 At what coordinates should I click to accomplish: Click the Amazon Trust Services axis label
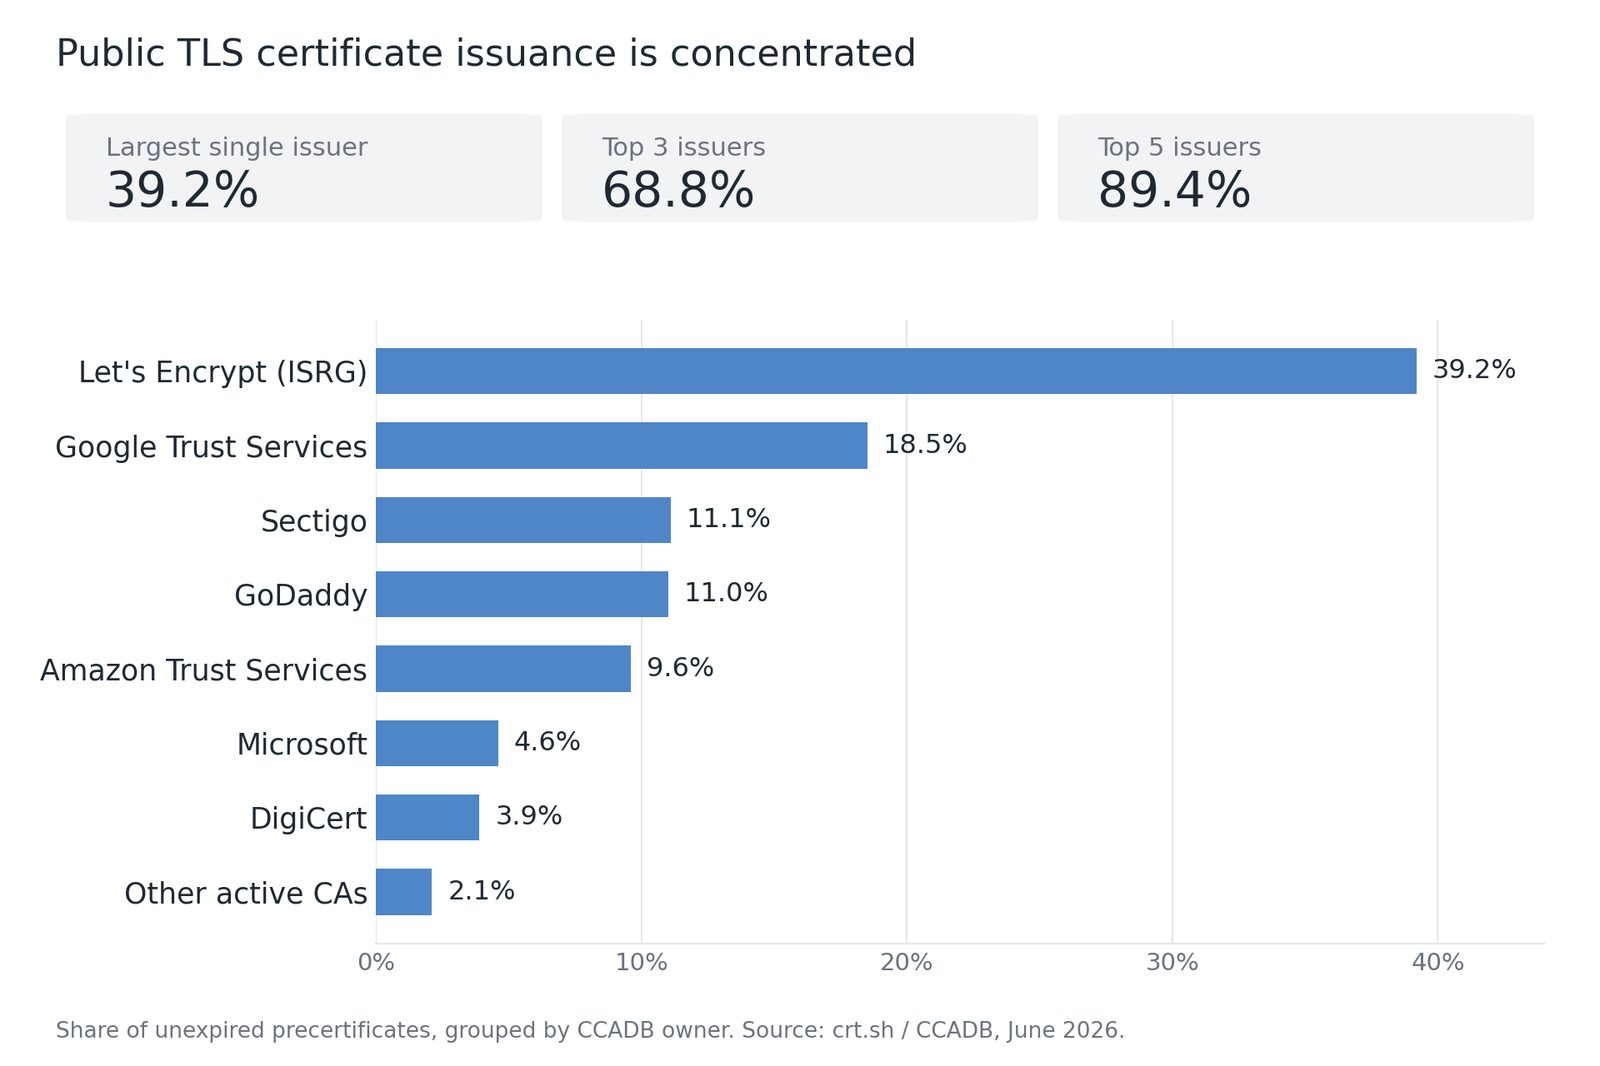pyautogui.click(x=204, y=670)
